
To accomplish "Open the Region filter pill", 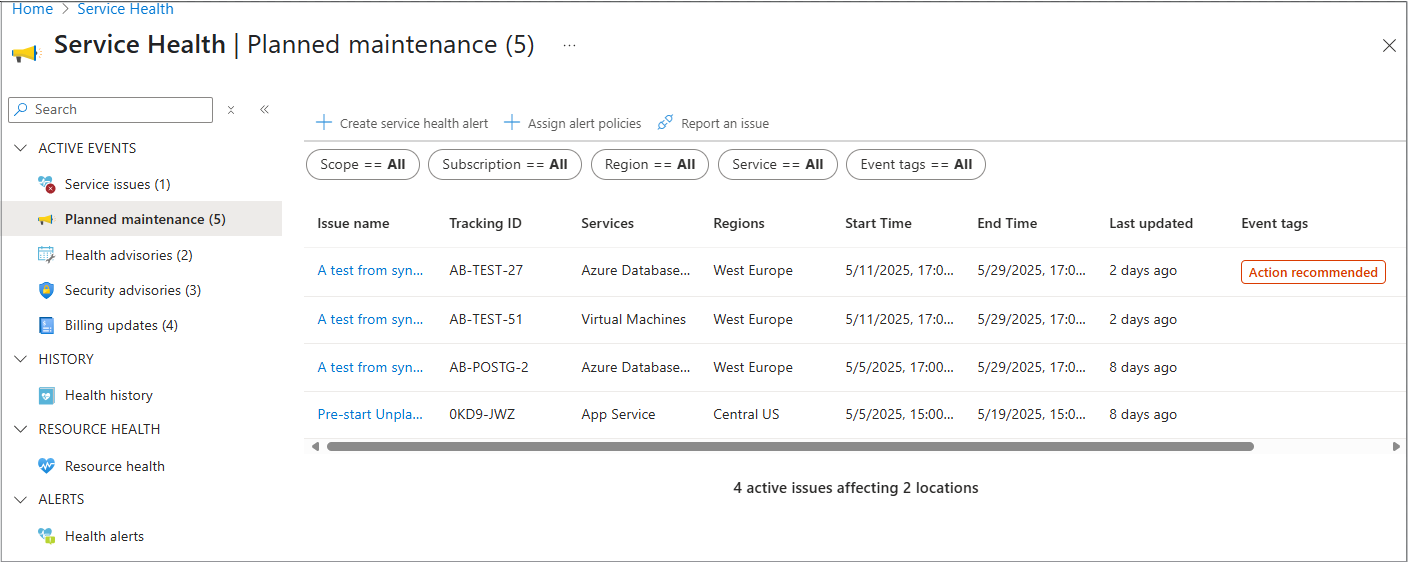I will click(649, 165).
